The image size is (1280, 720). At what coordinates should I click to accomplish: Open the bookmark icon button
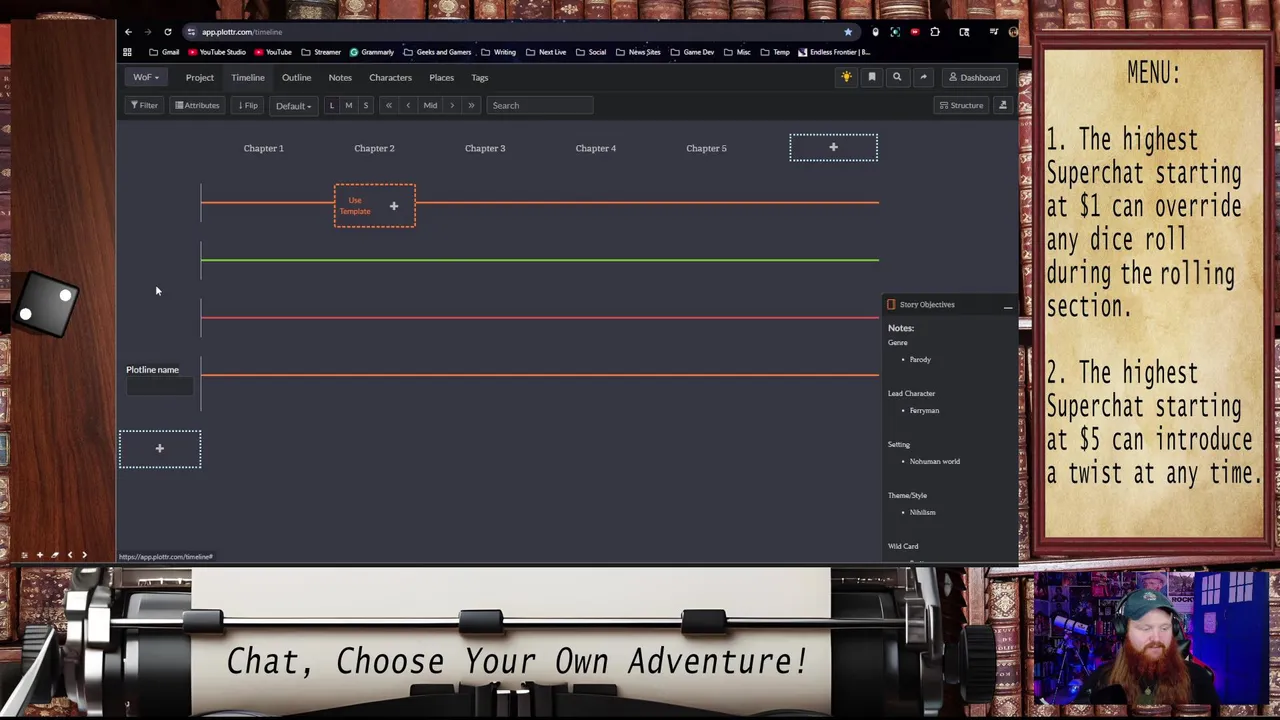tap(872, 77)
